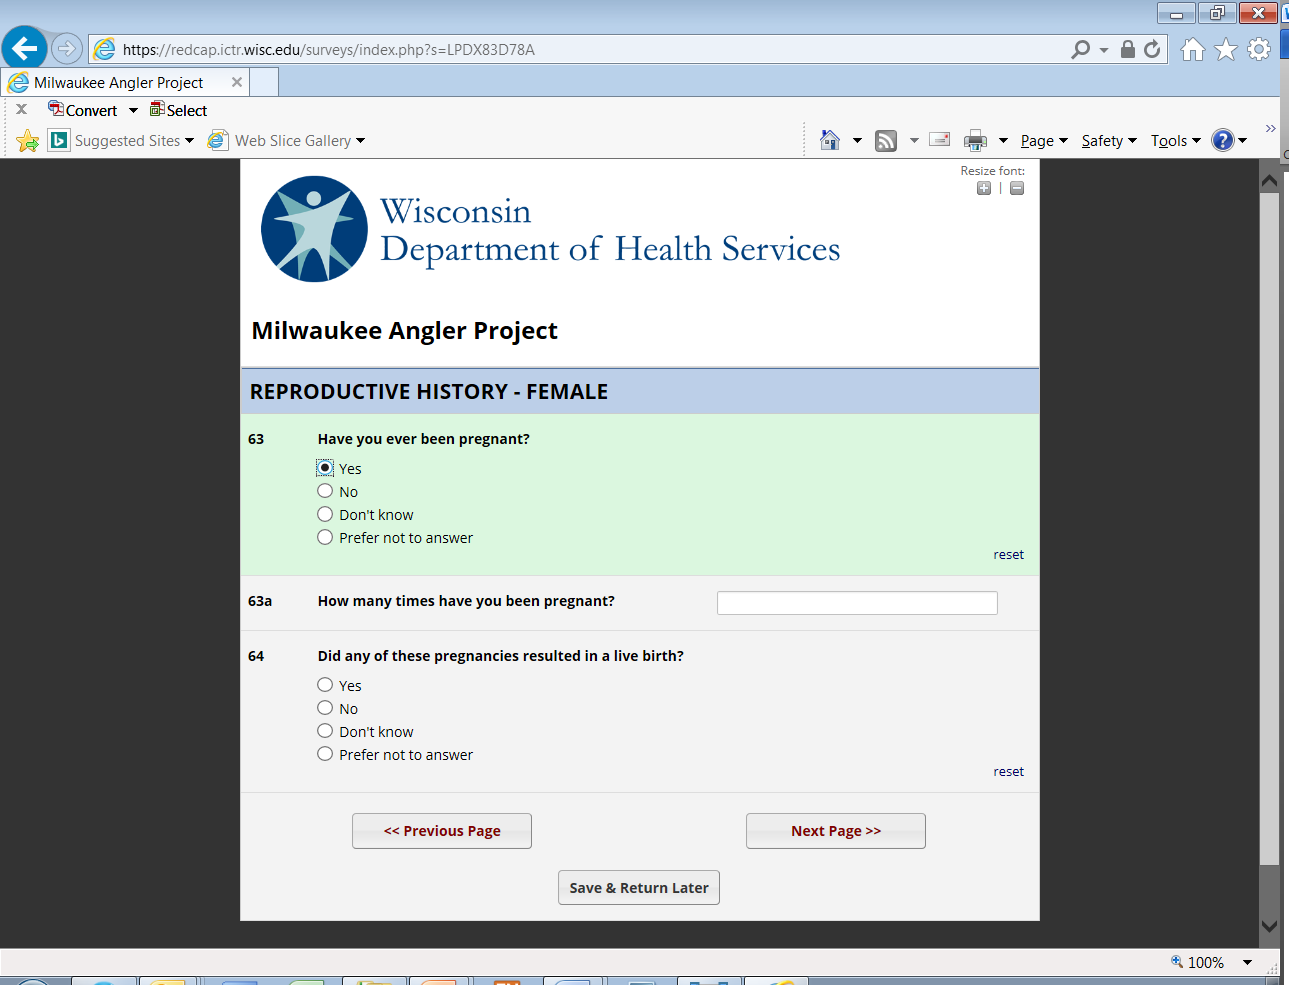Image resolution: width=1289 pixels, height=985 pixels.
Task: Open Favorites star icon at top right
Action: 1226,49
